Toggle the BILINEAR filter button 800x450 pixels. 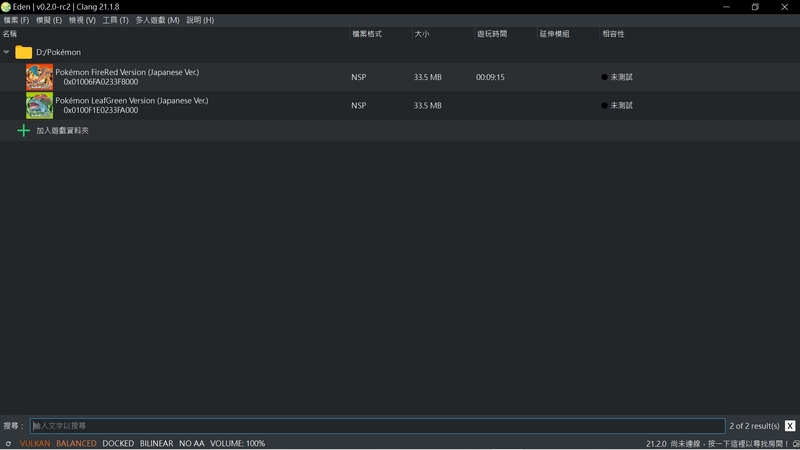156,443
